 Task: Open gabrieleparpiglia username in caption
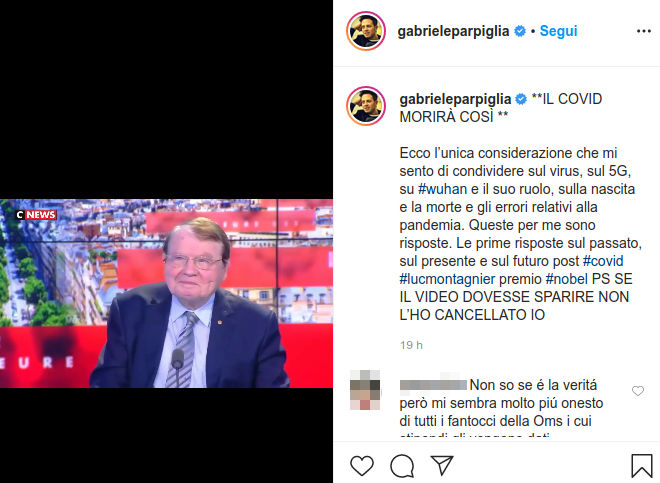tap(455, 99)
